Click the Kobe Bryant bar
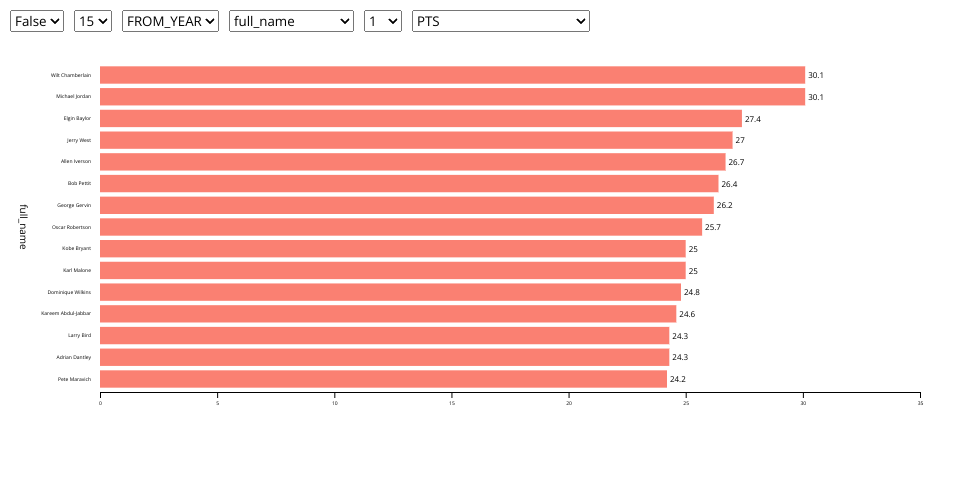The image size is (960, 500). [x=393, y=249]
